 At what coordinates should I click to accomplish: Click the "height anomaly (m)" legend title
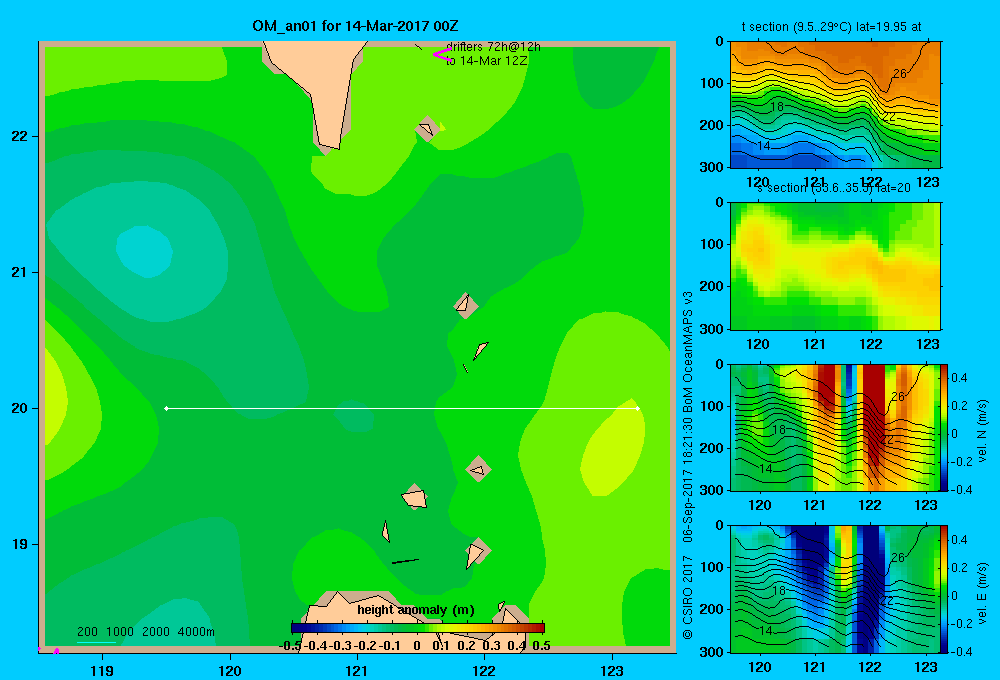click(416, 610)
